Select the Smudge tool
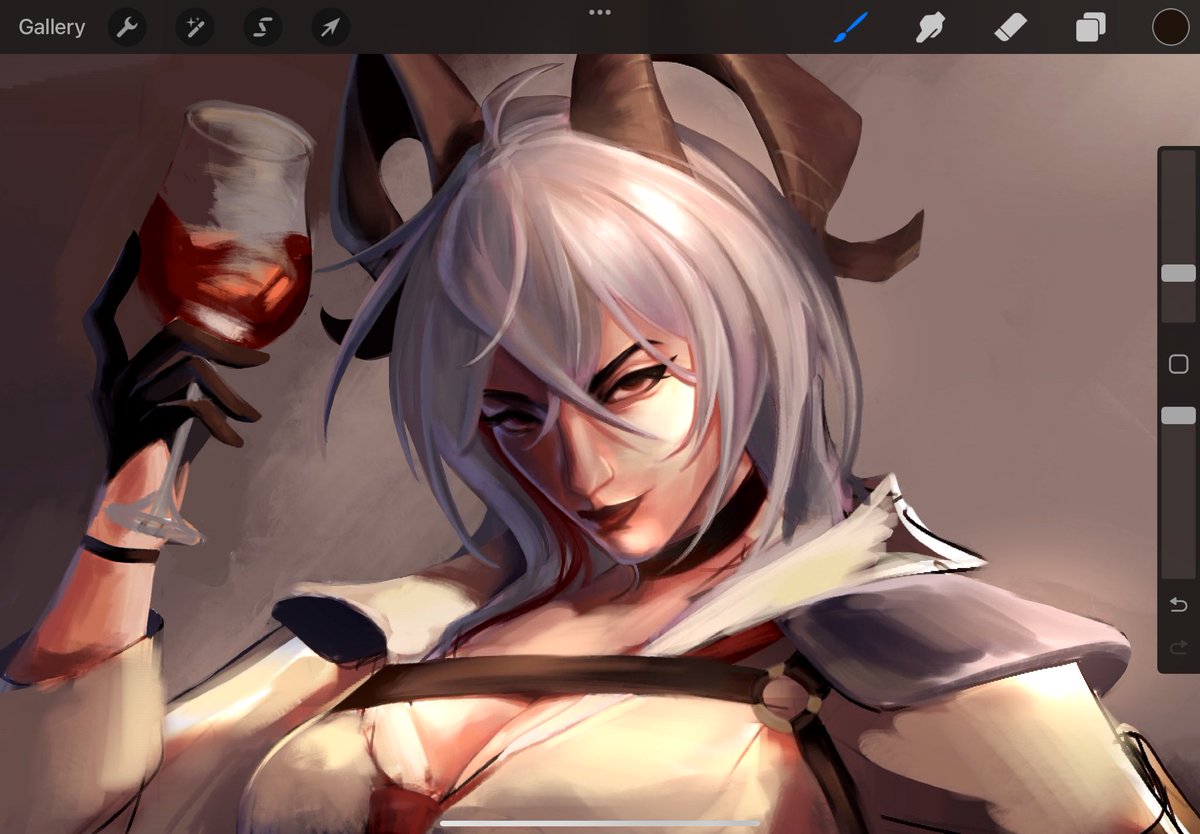The width and height of the screenshot is (1200, 834). [x=931, y=27]
